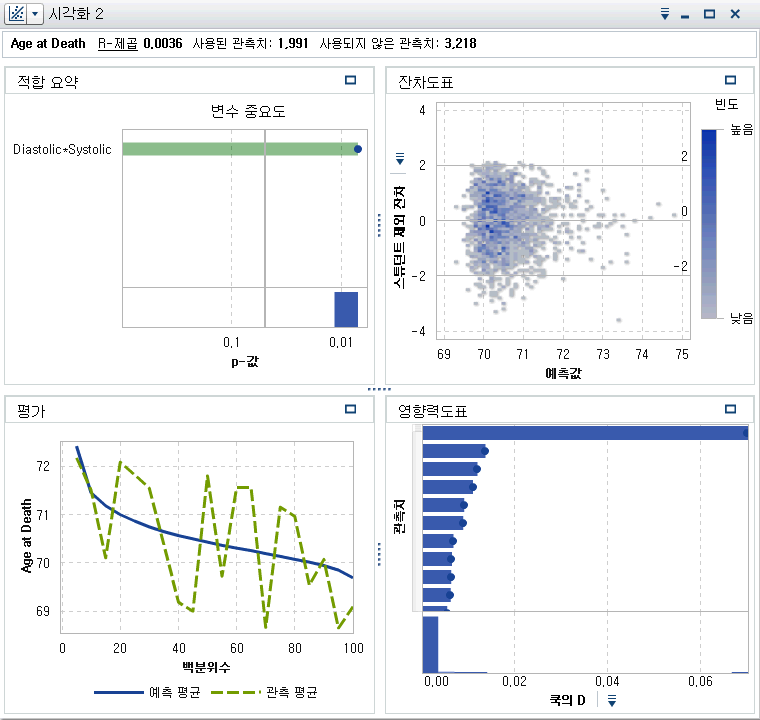
Task: Maximize the 적합 요약 panel
Action: (350, 81)
